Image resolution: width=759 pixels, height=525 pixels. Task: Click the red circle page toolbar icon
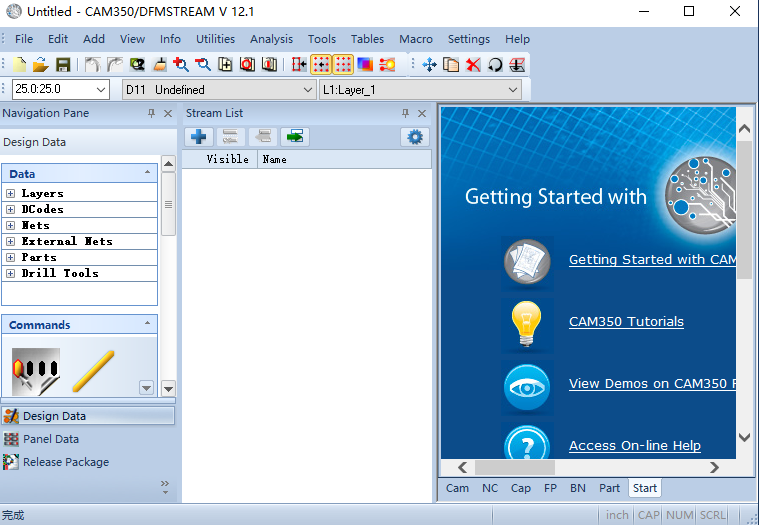247,64
